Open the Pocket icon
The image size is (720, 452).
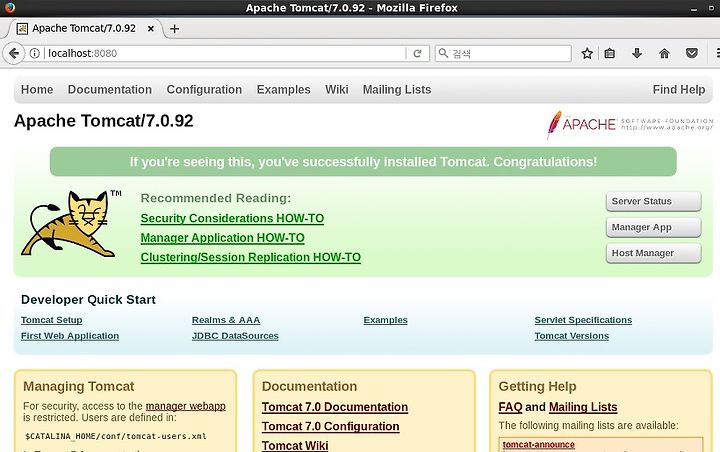tap(692, 53)
